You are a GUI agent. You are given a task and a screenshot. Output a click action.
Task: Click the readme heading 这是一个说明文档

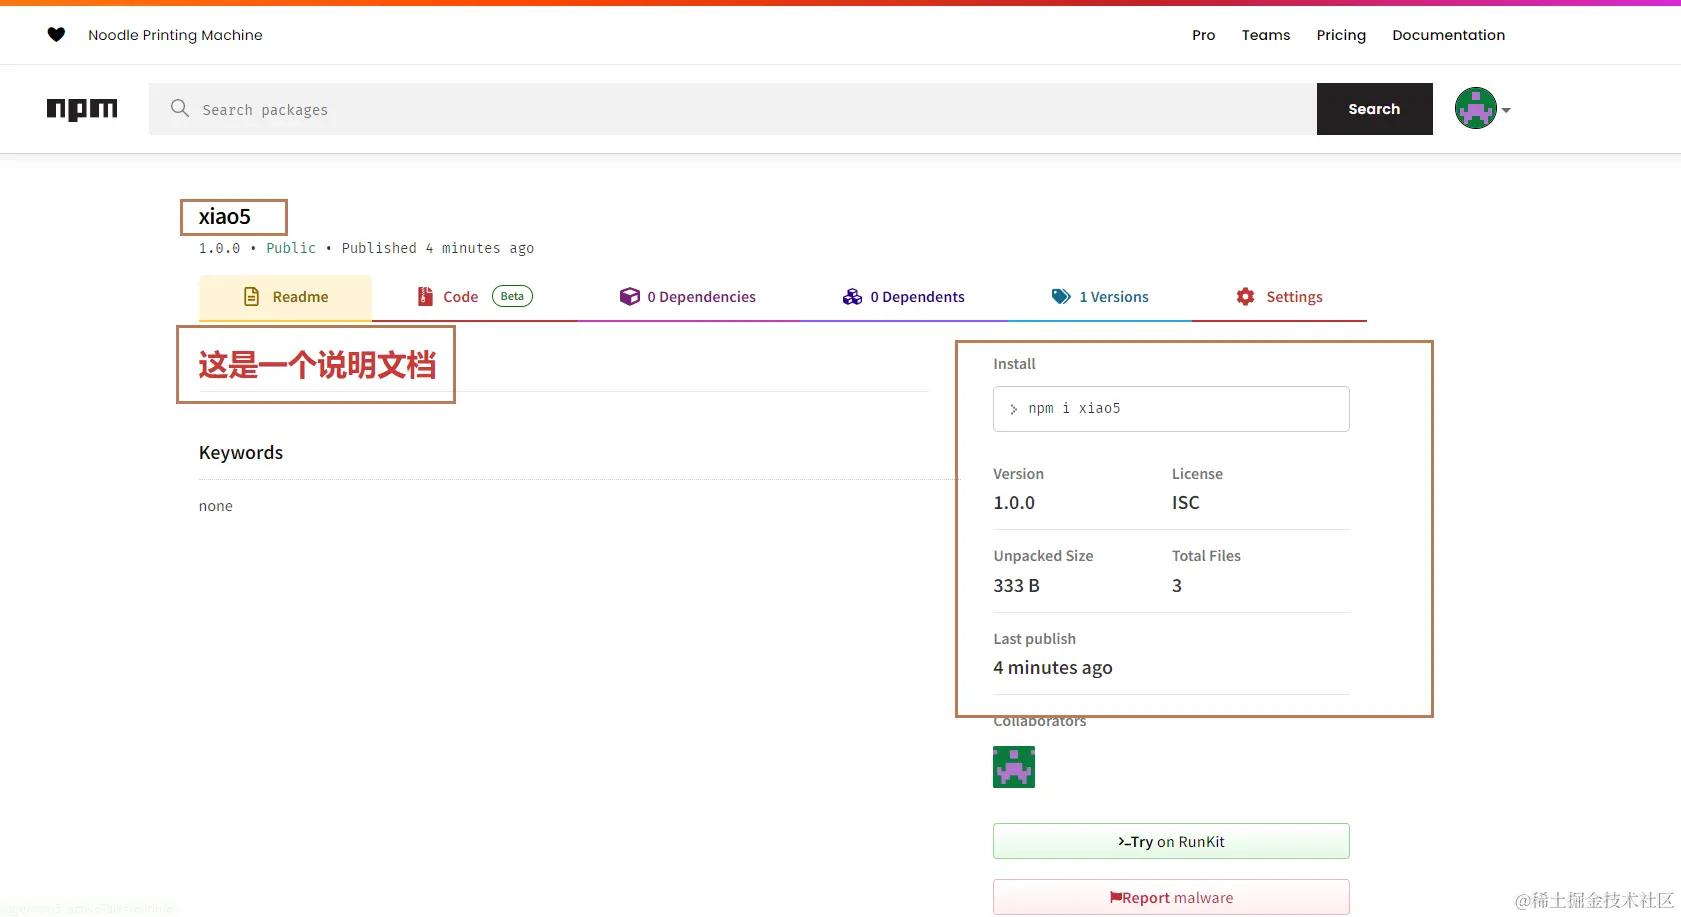pyautogui.click(x=317, y=365)
